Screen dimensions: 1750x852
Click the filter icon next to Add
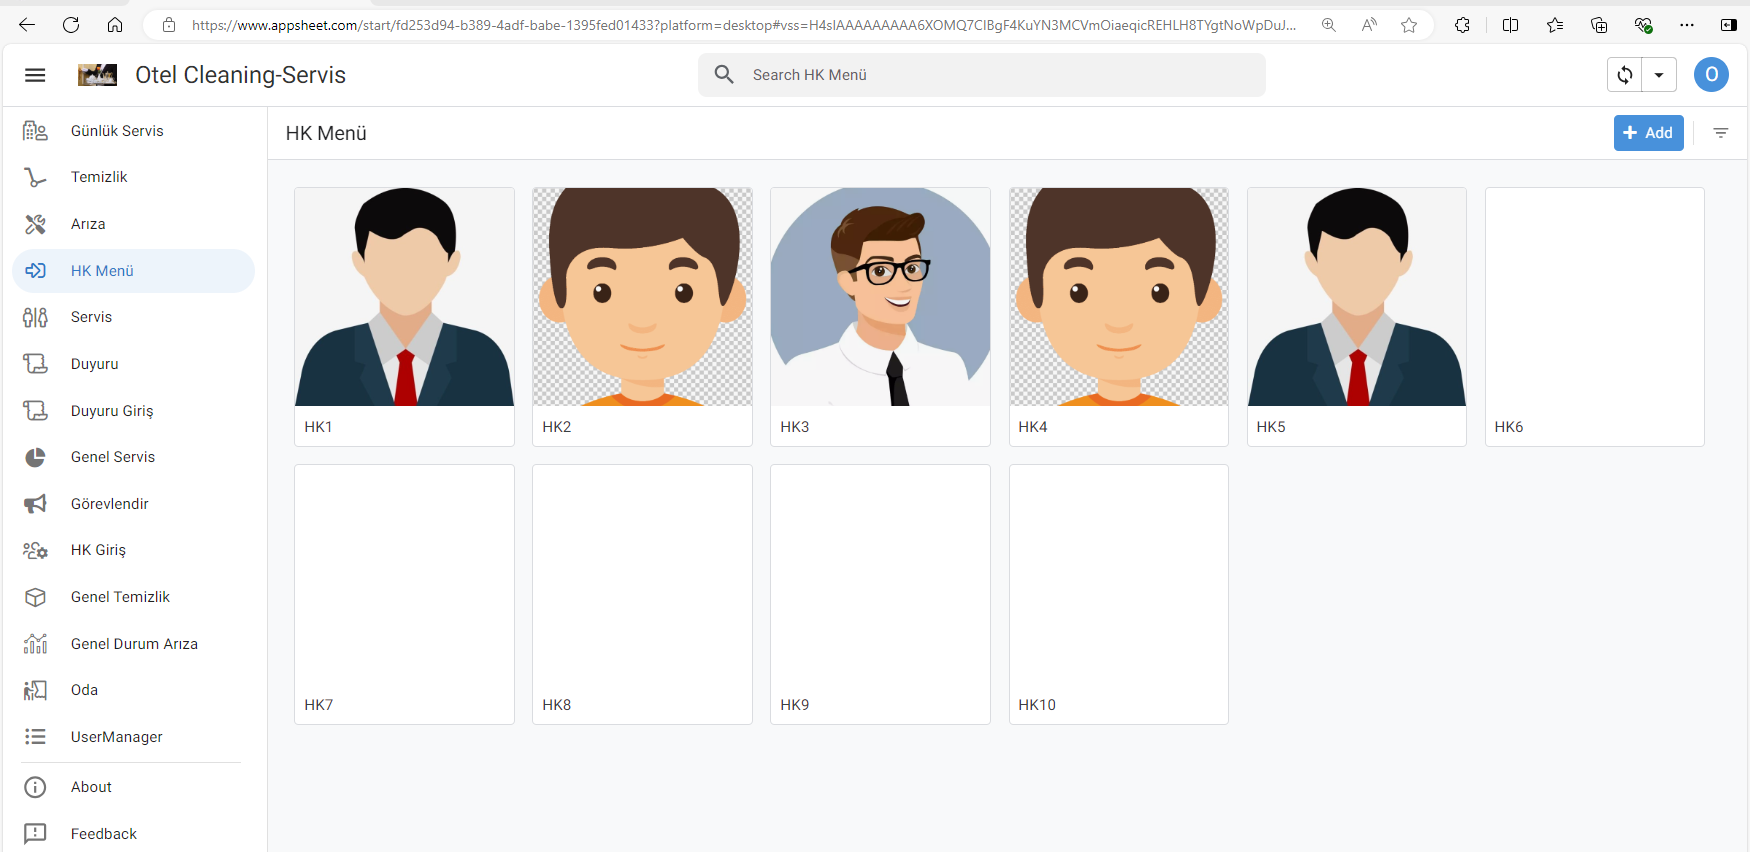(1721, 133)
